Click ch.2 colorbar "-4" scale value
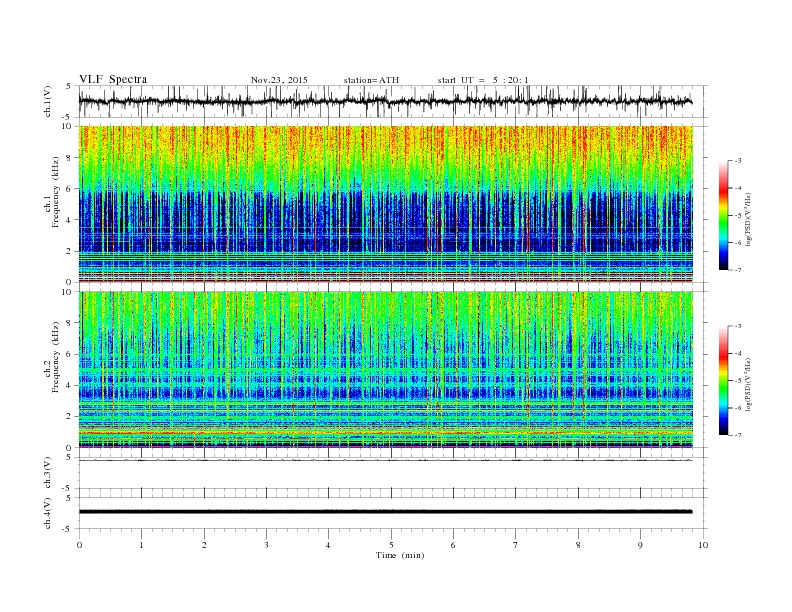 (x=738, y=353)
